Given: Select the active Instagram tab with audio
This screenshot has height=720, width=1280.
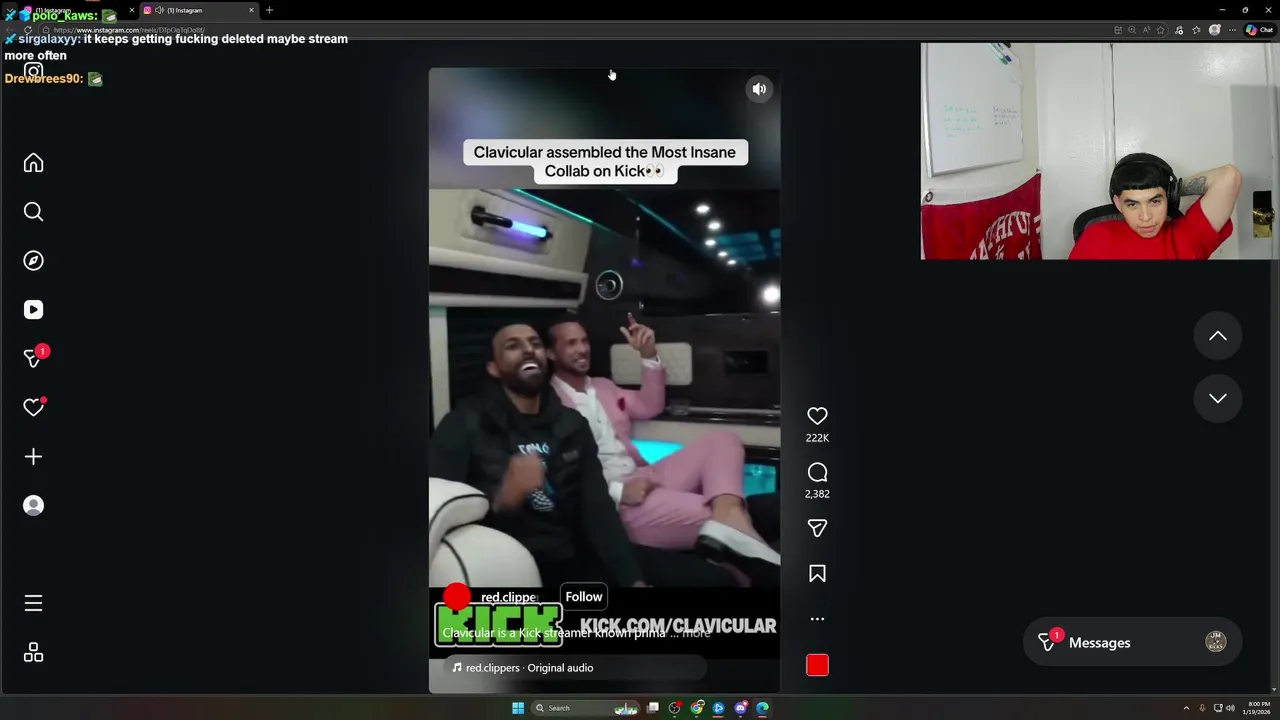Looking at the screenshot, I should click(200, 10).
